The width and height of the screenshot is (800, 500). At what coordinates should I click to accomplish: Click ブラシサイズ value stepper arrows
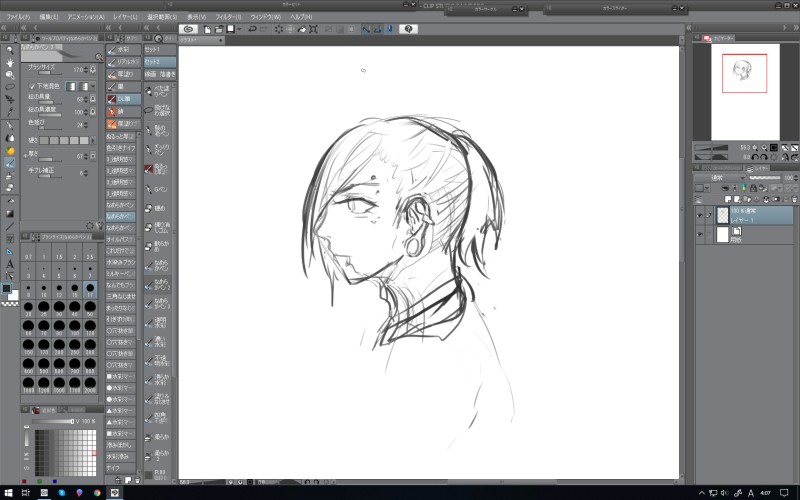click(86, 70)
